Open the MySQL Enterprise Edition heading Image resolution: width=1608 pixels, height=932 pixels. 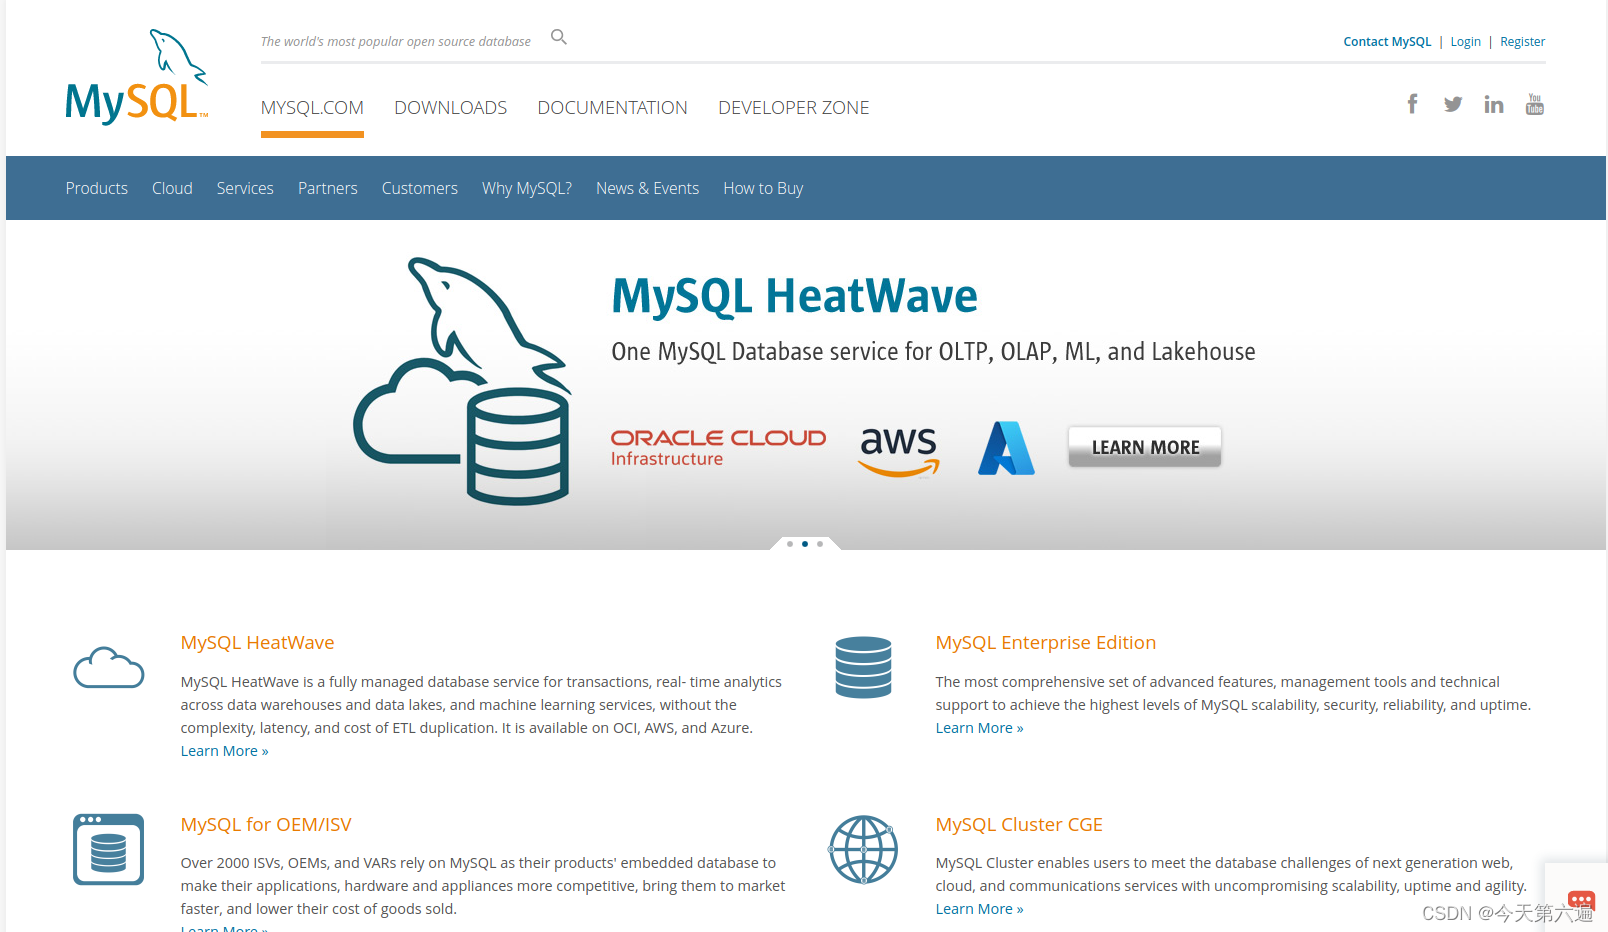[x=1046, y=643]
